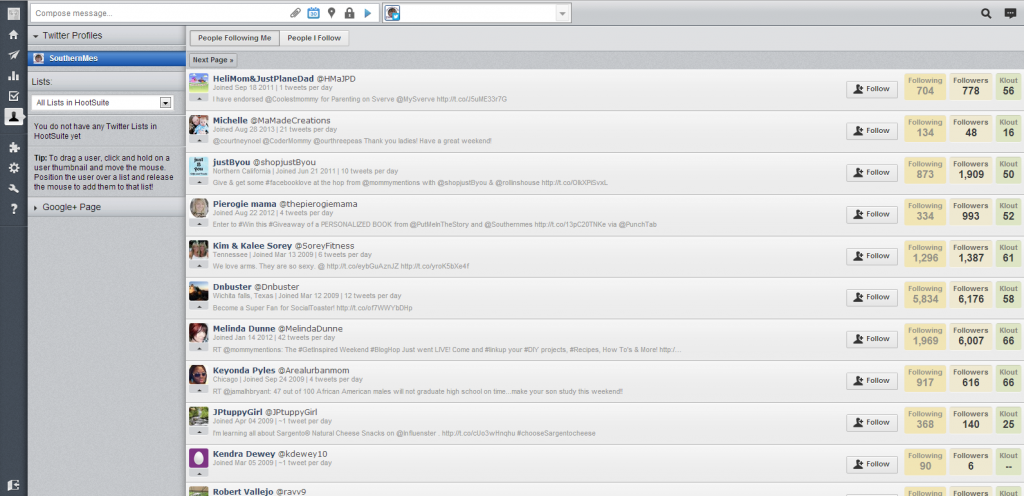
Task: Follow justByou @shopjustByou
Action: click(x=872, y=172)
